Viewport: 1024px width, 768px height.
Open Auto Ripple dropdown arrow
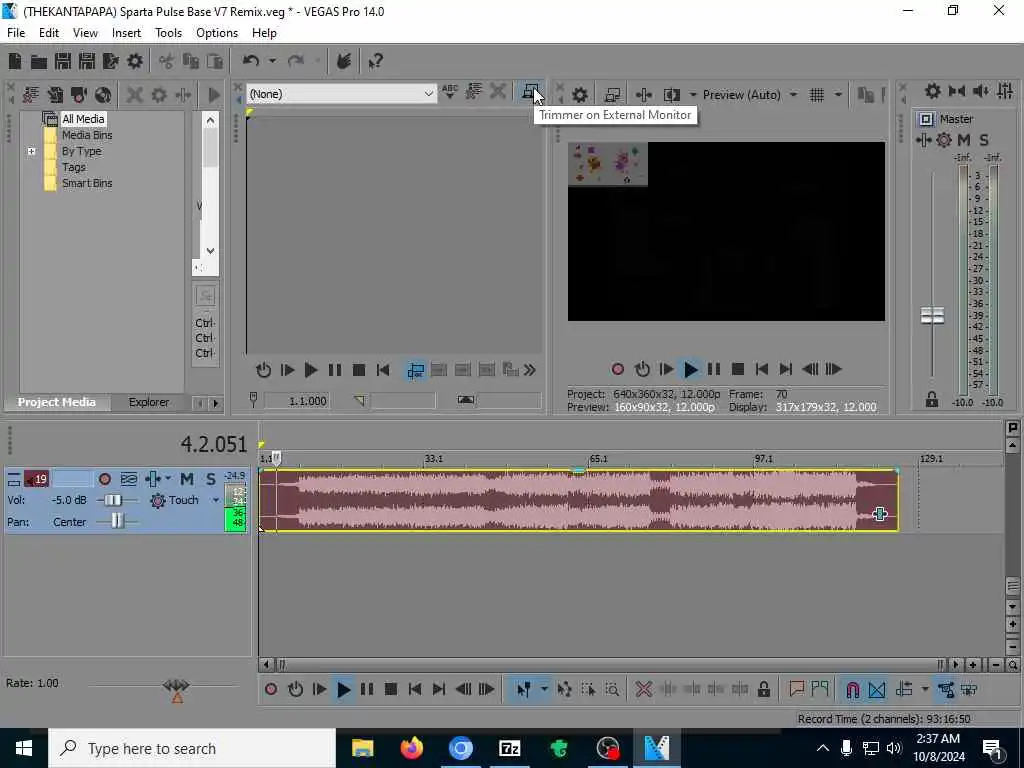[x=924, y=690]
